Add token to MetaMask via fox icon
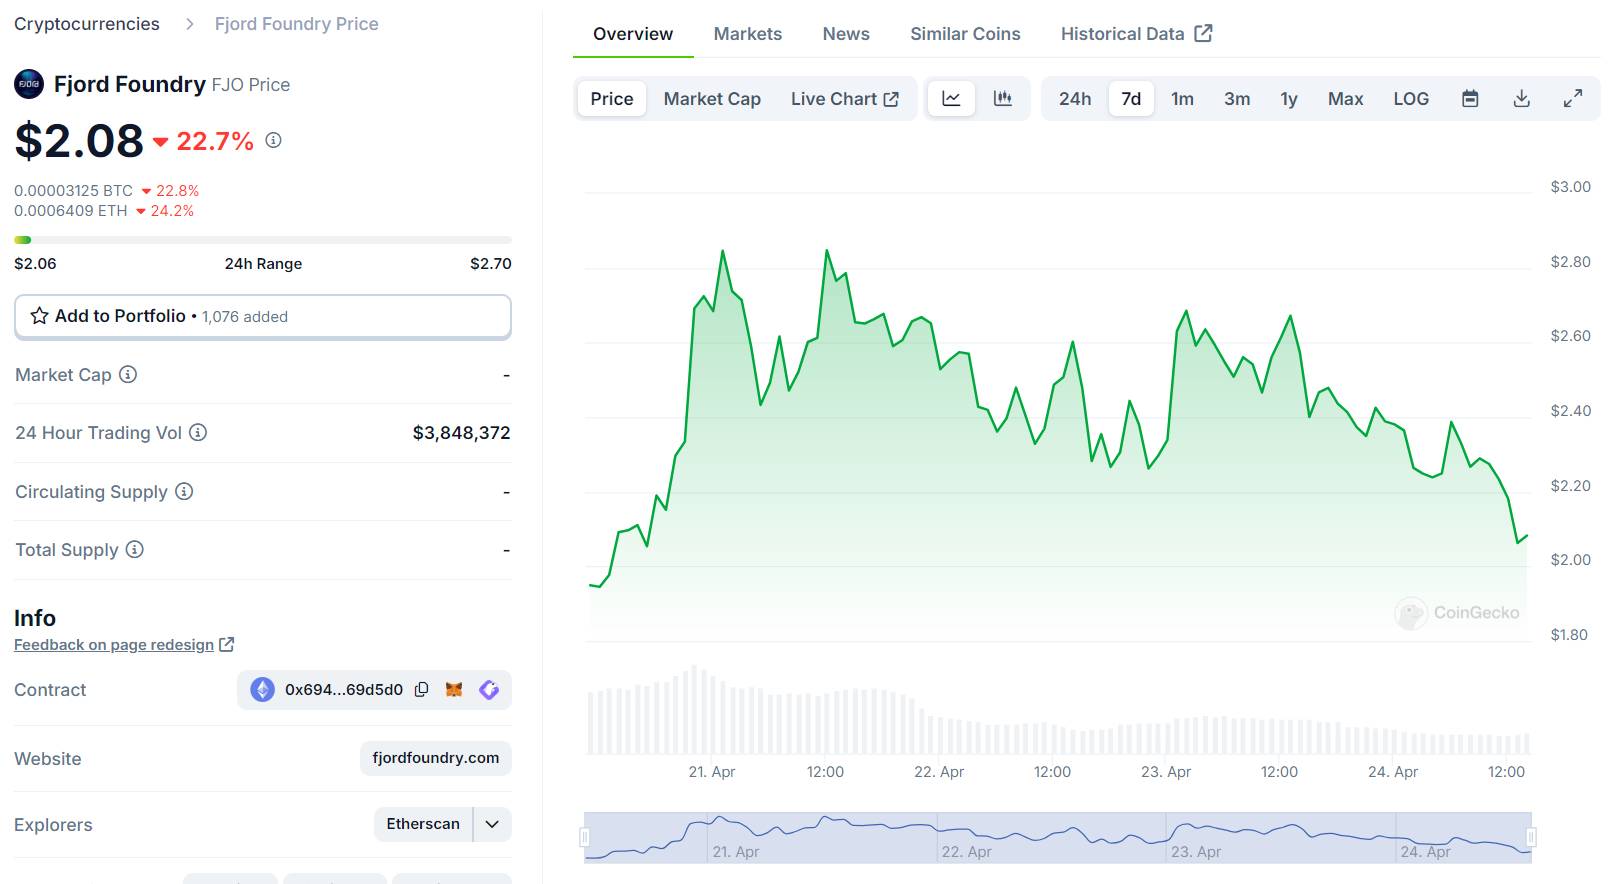Viewport: 1620px width, 884px height. coord(454,689)
